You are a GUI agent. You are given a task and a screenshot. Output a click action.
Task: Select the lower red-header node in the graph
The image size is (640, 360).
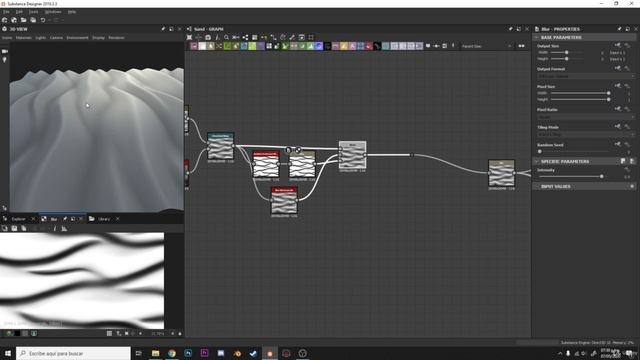click(x=284, y=200)
